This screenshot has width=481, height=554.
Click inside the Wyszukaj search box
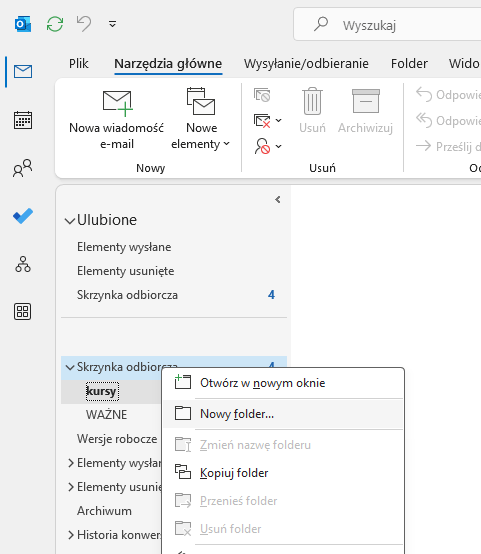(387, 24)
